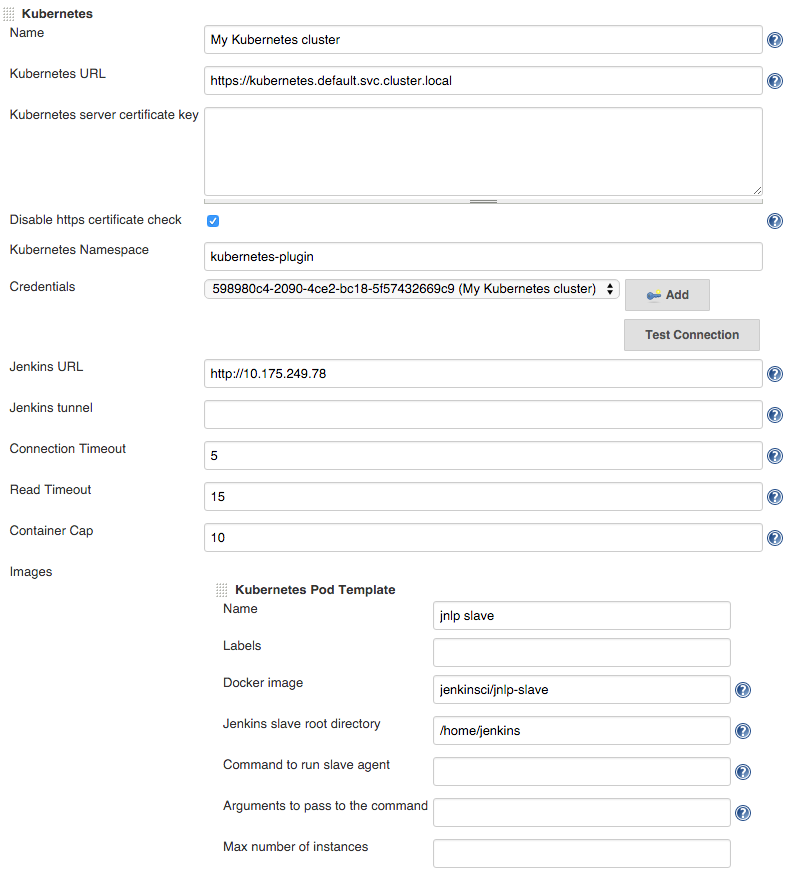Uncheck Disable https certificate check
This screenshot has height=876, width=795.
[213, 221]
